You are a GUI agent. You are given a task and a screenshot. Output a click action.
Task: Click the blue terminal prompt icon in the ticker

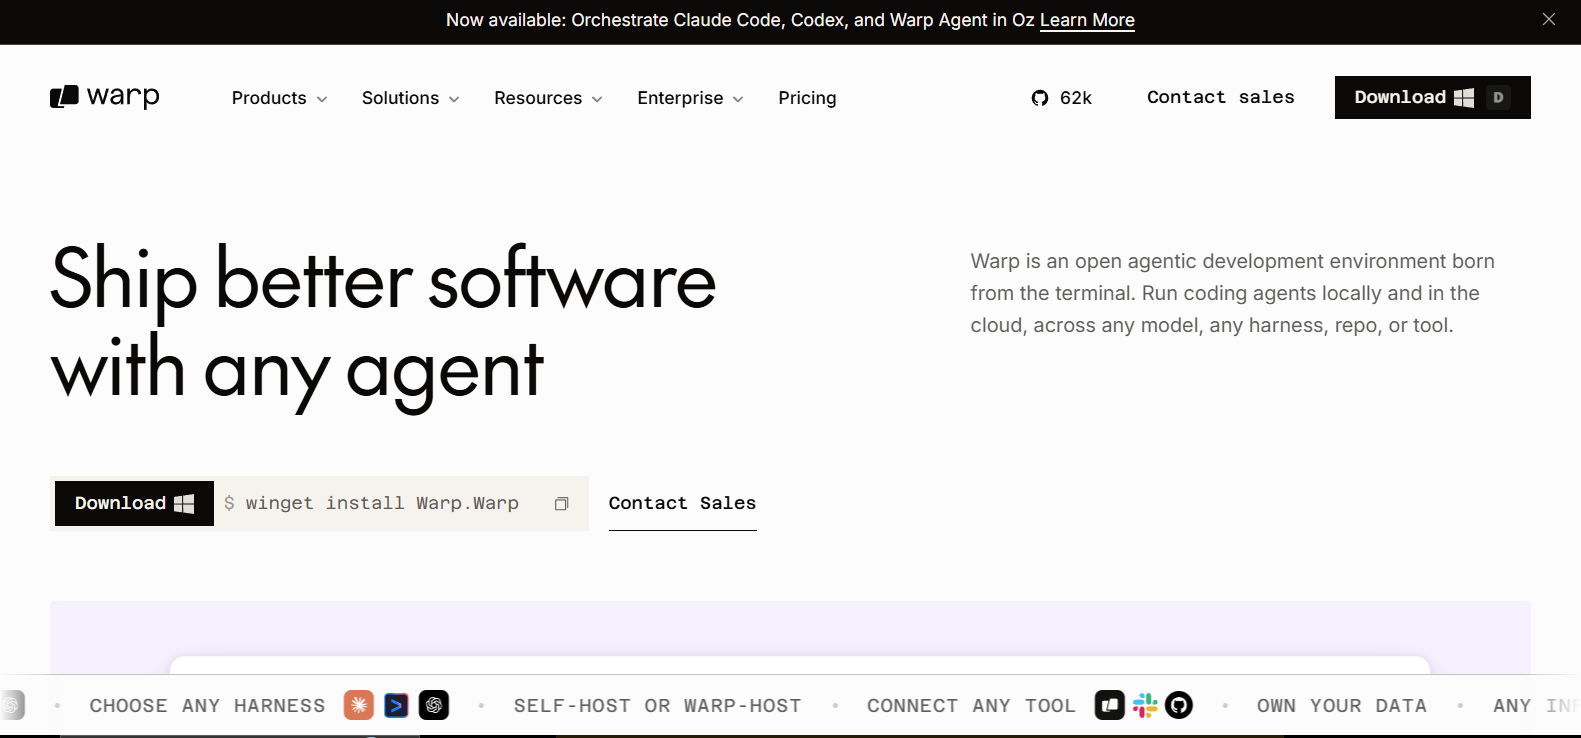pos(396,705)
